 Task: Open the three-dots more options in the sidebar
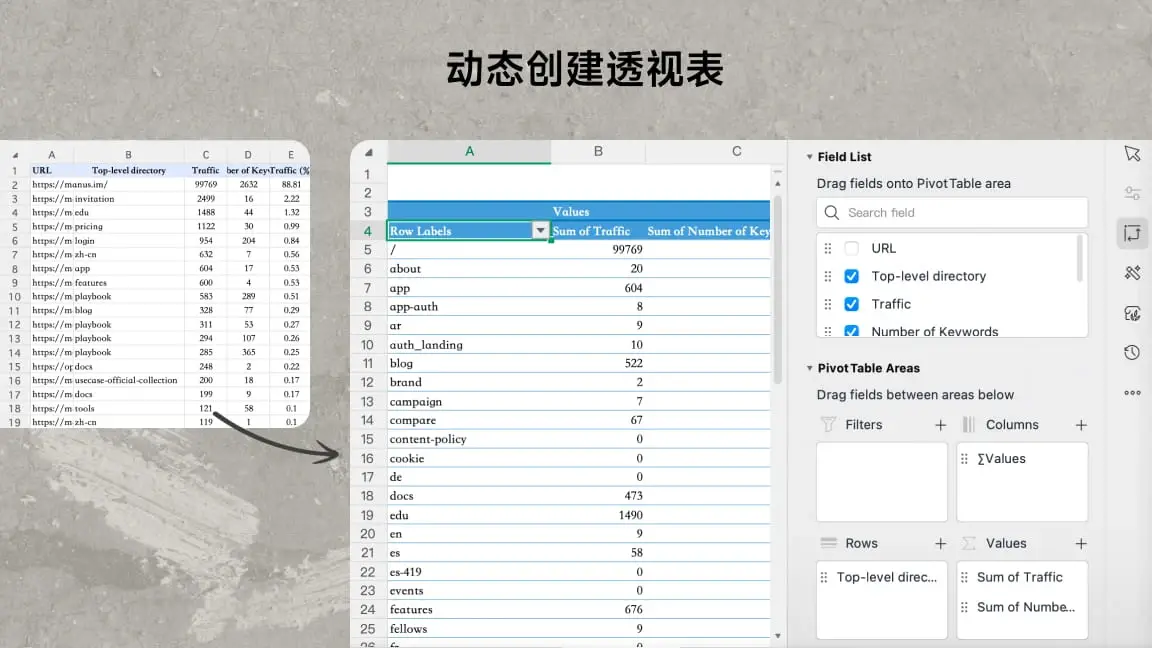tap(1132, 393)
